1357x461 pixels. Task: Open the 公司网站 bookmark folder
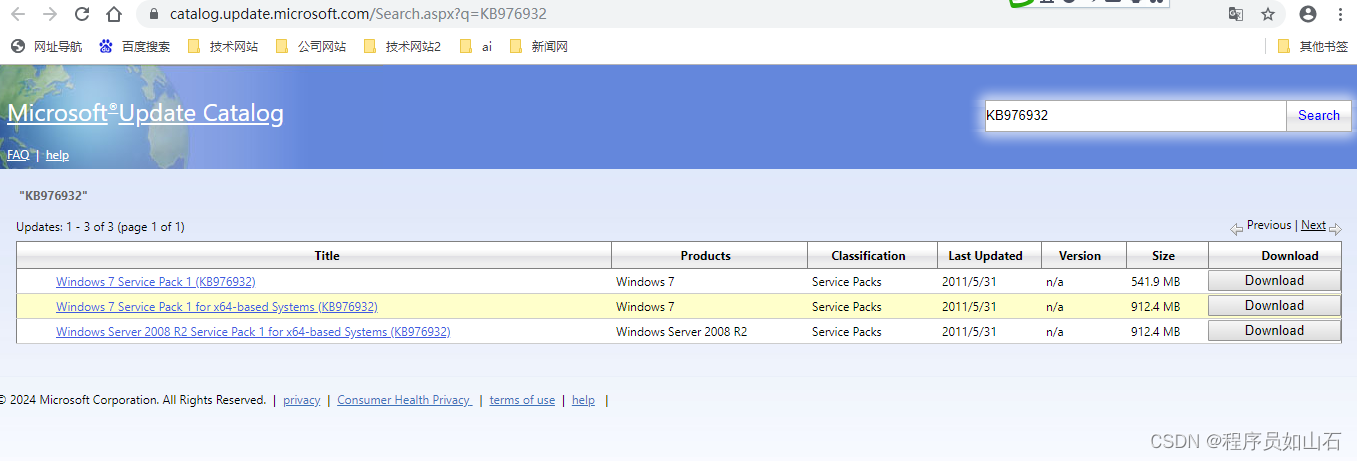click(310, 46)
